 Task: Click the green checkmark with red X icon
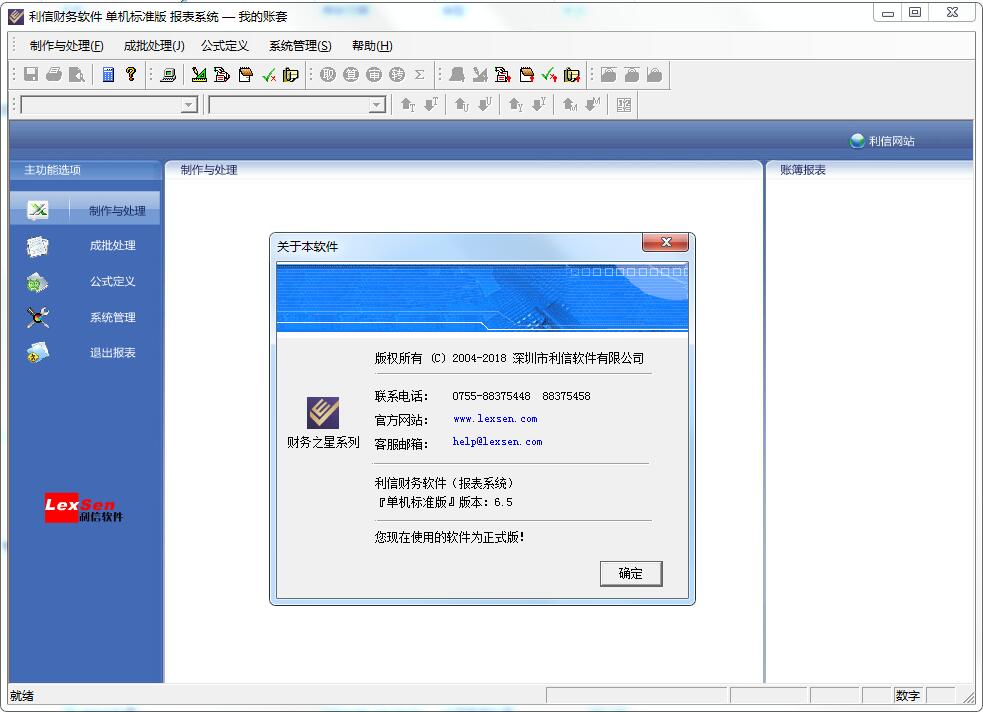tap(270, 75)
